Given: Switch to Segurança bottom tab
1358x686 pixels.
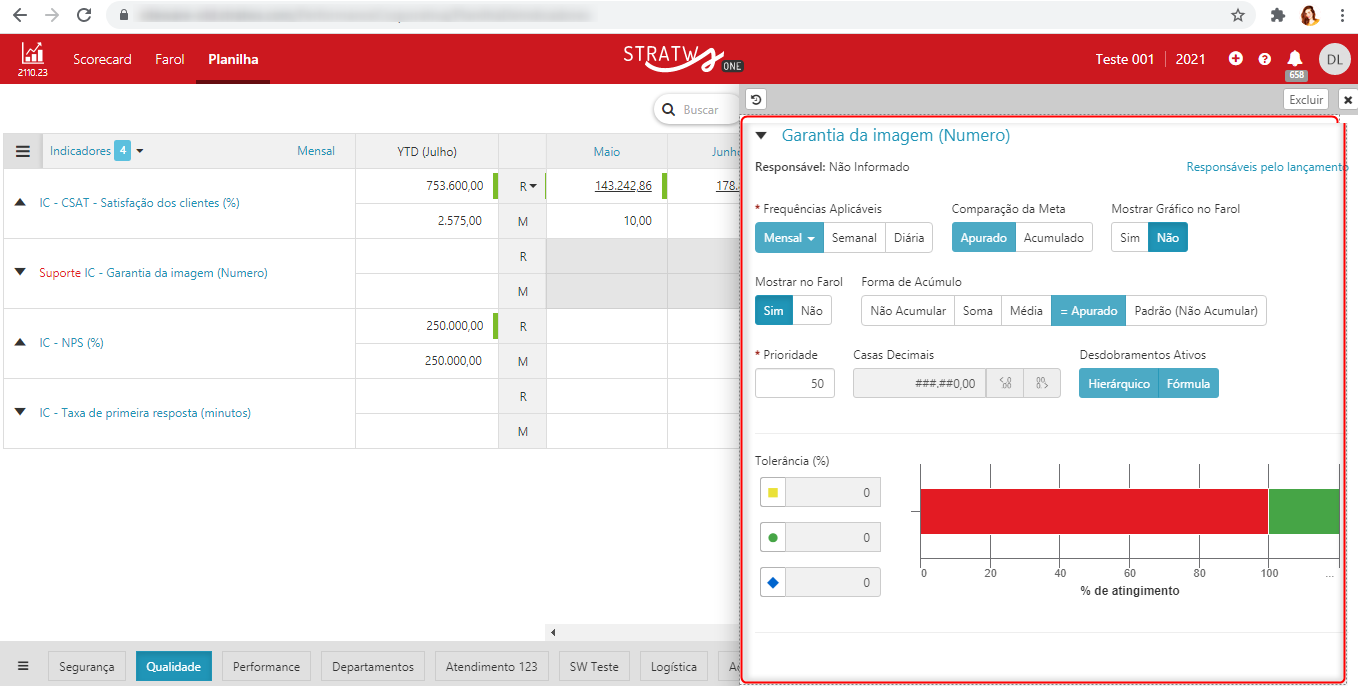Looking at the screenshot, I should [87, 666].
